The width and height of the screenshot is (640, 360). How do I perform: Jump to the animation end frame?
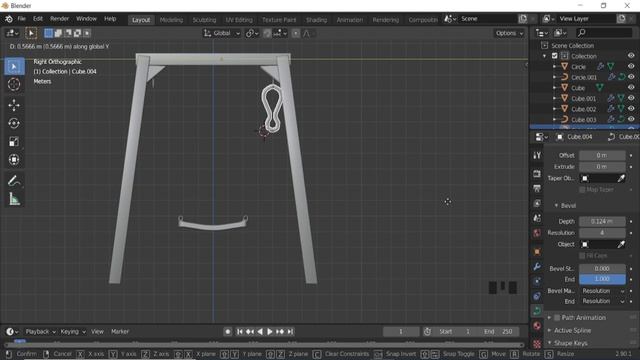(290, 332)
